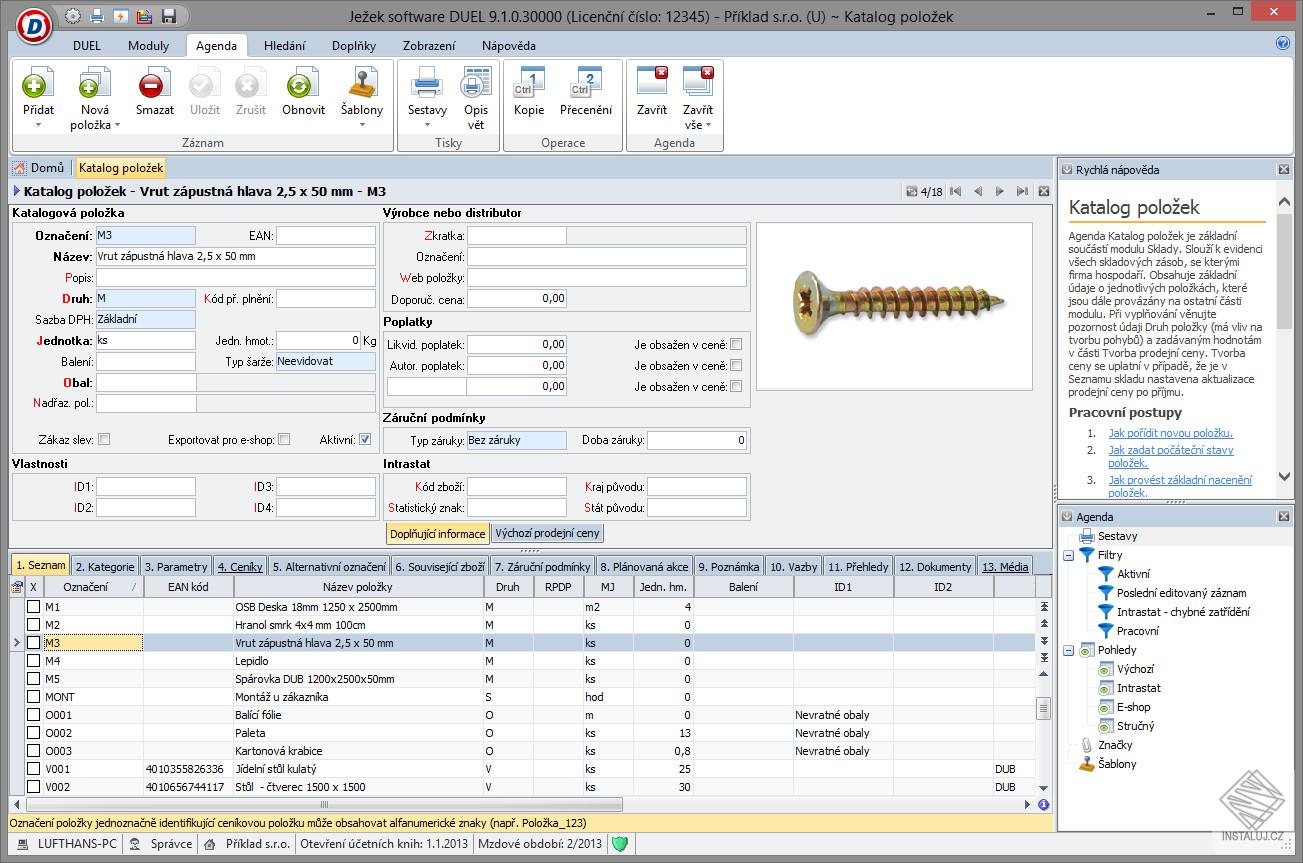Switch to the 4. Ceníky tab
The width and height of the screenshot is (1303, 863).
tap(240, 567)
